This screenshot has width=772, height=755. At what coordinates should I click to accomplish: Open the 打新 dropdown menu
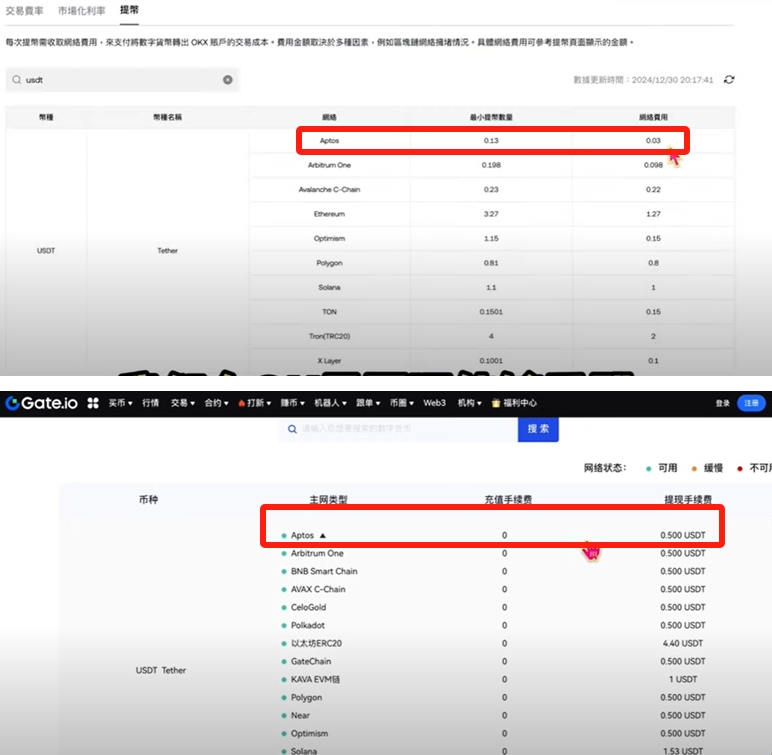tap(255, 403)
